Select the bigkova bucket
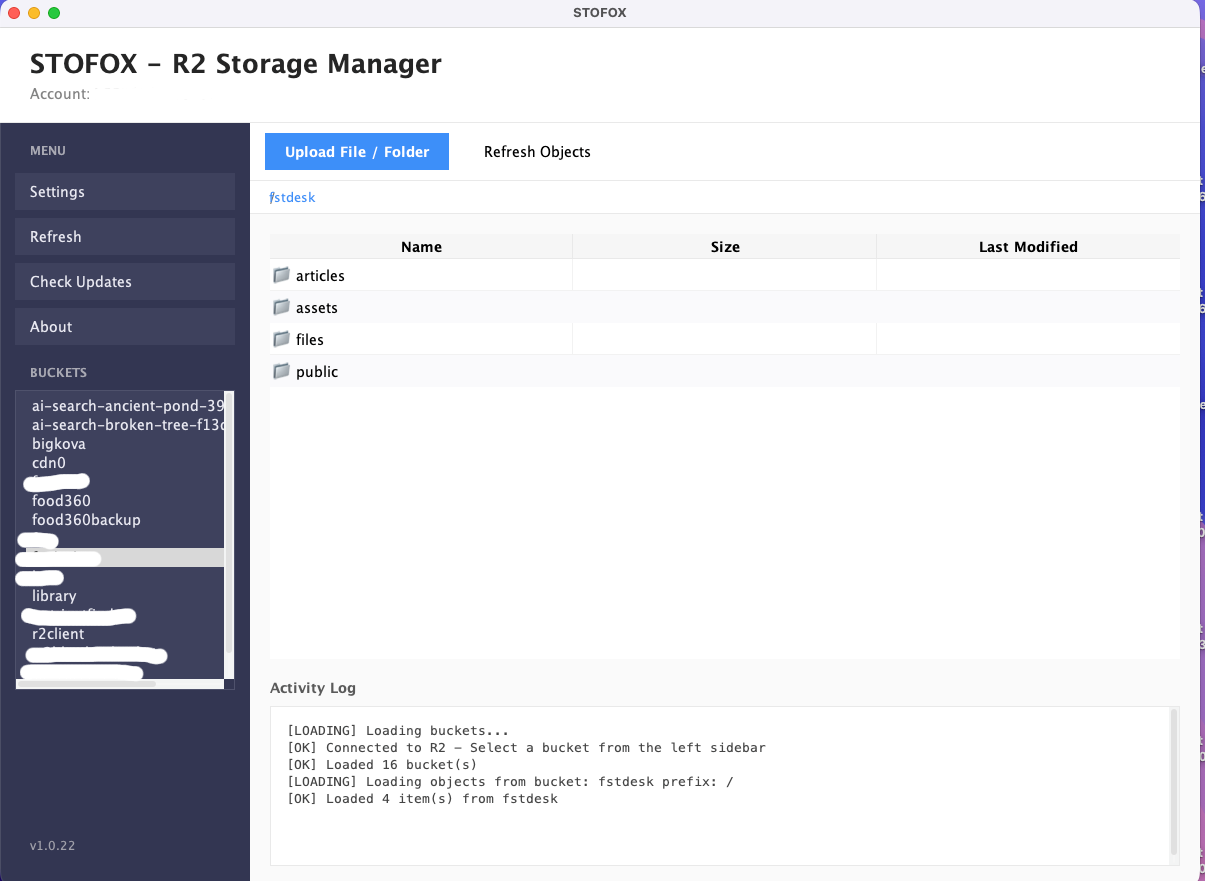The height and width of the screenshot is (881, 1205). tap(59, 444)
